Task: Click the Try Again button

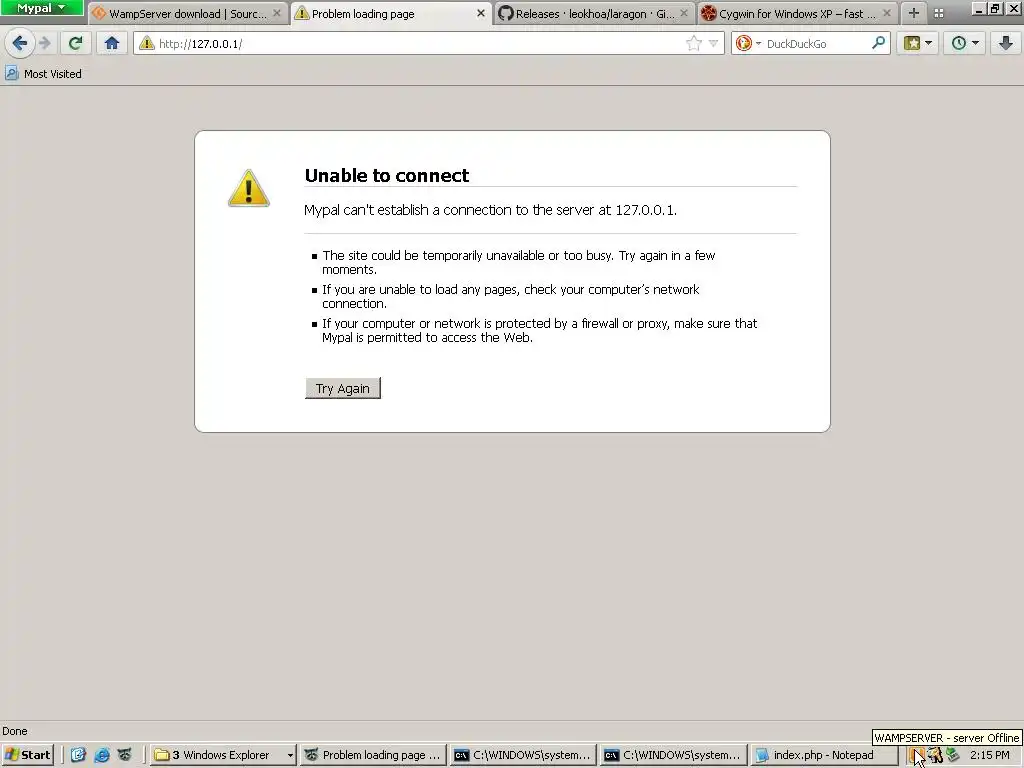Action: click(x=343, y=388)
